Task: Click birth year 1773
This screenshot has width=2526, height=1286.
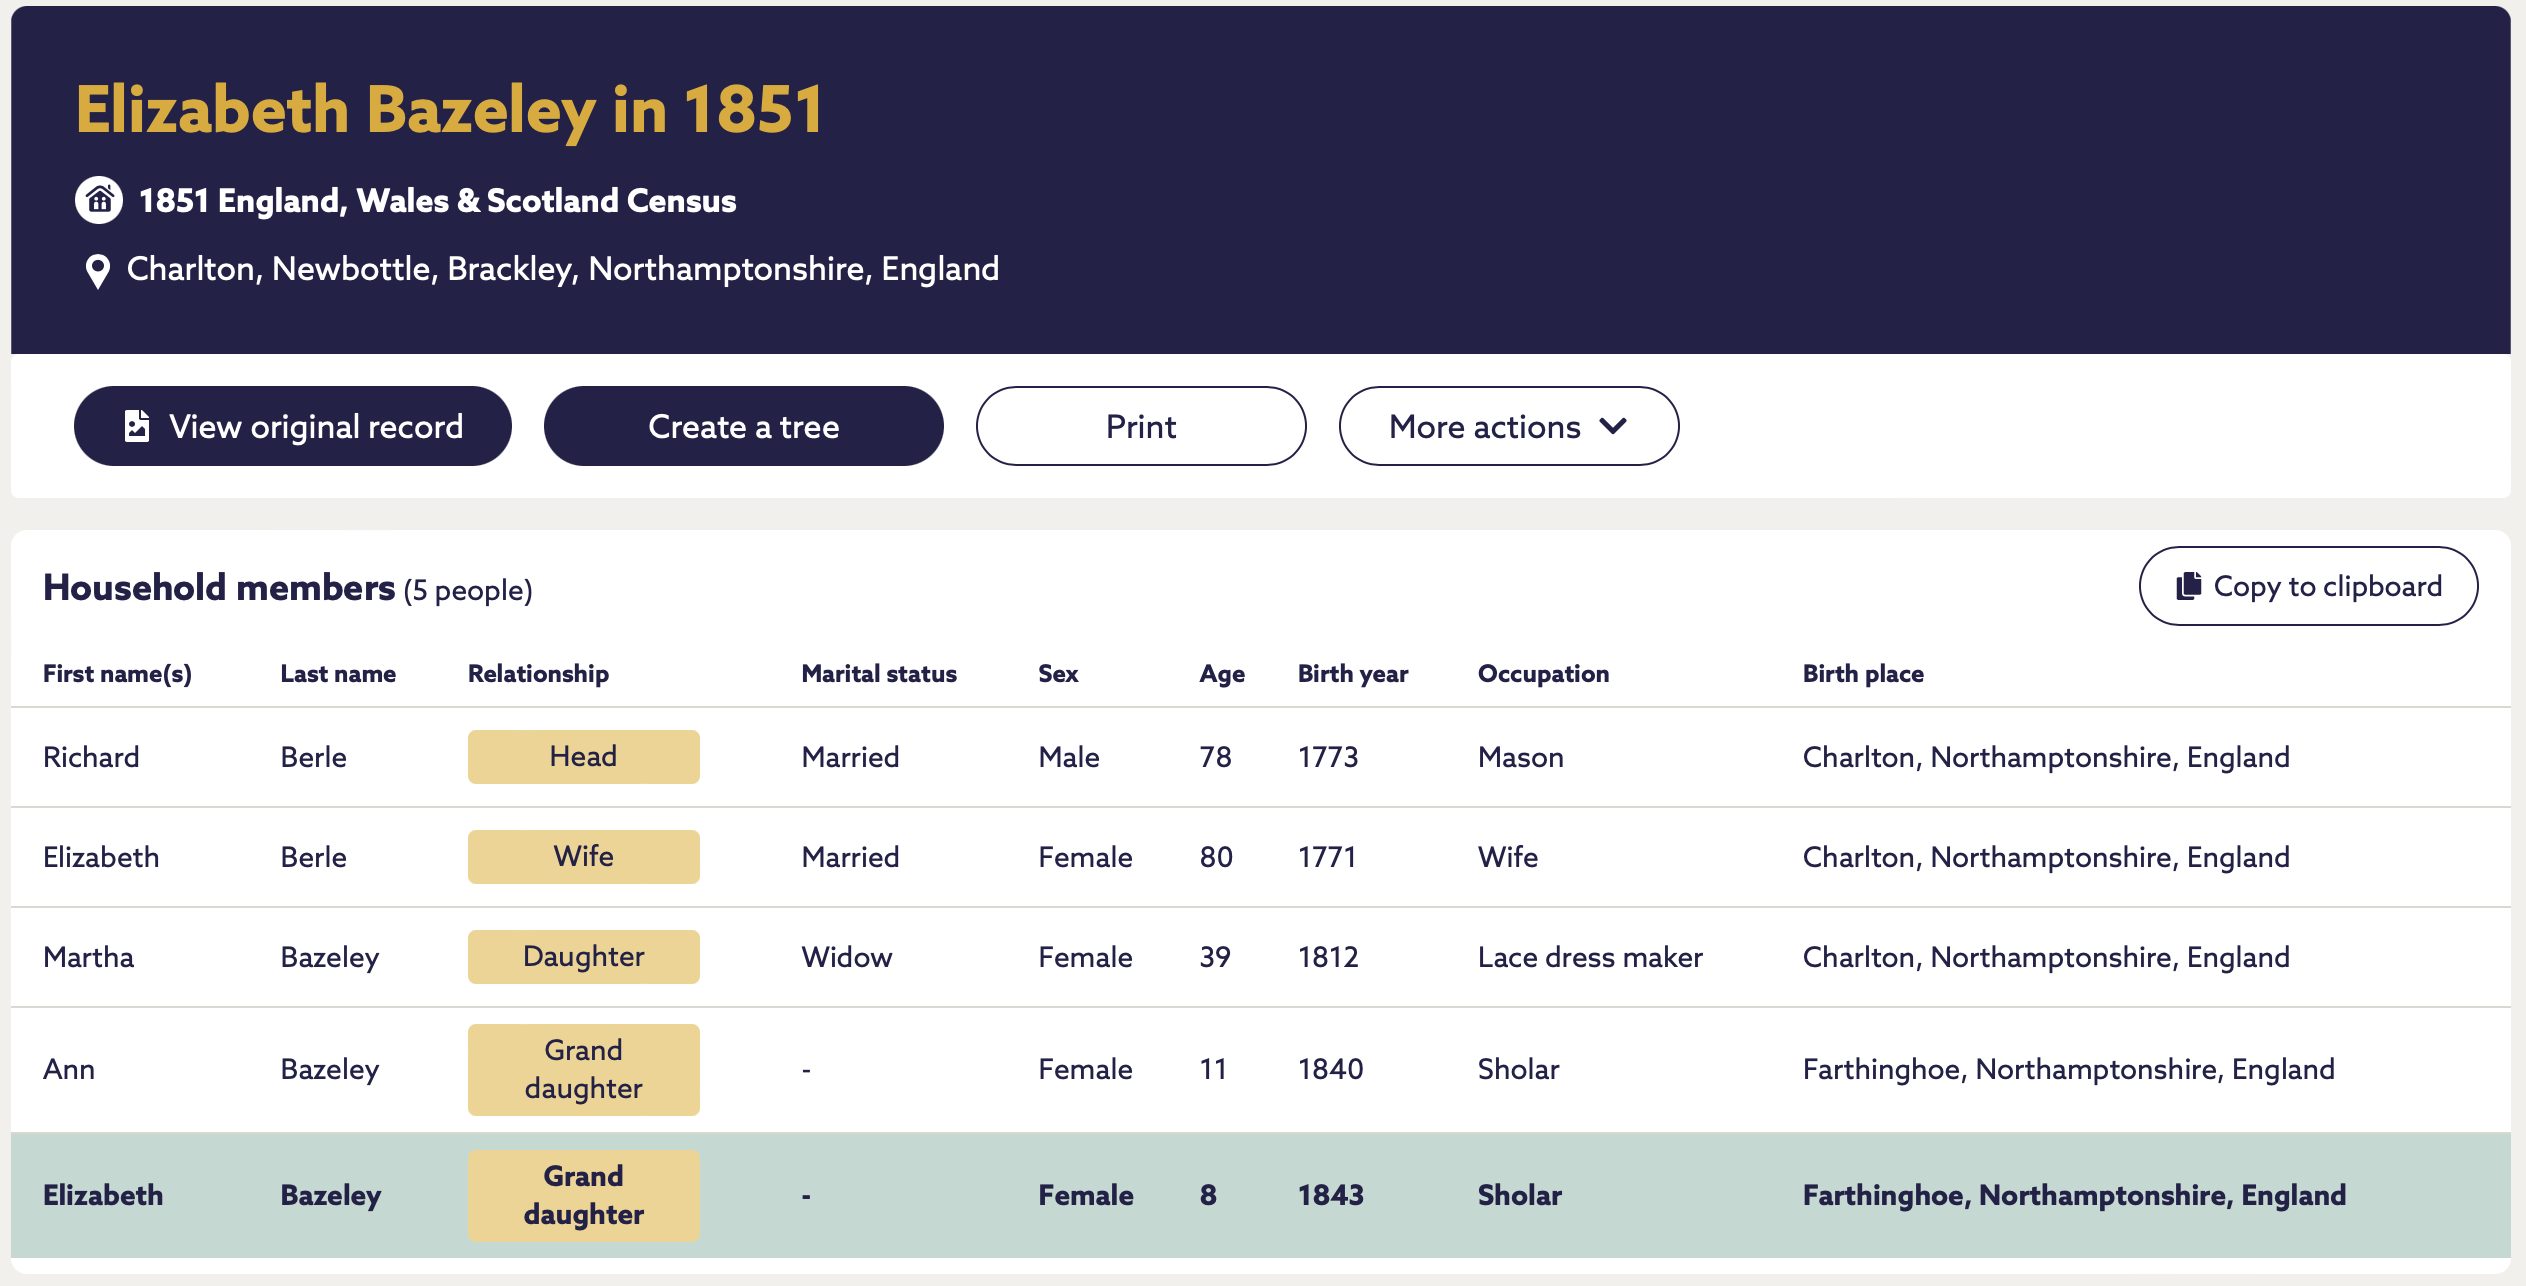Action: click(1328, 757)
